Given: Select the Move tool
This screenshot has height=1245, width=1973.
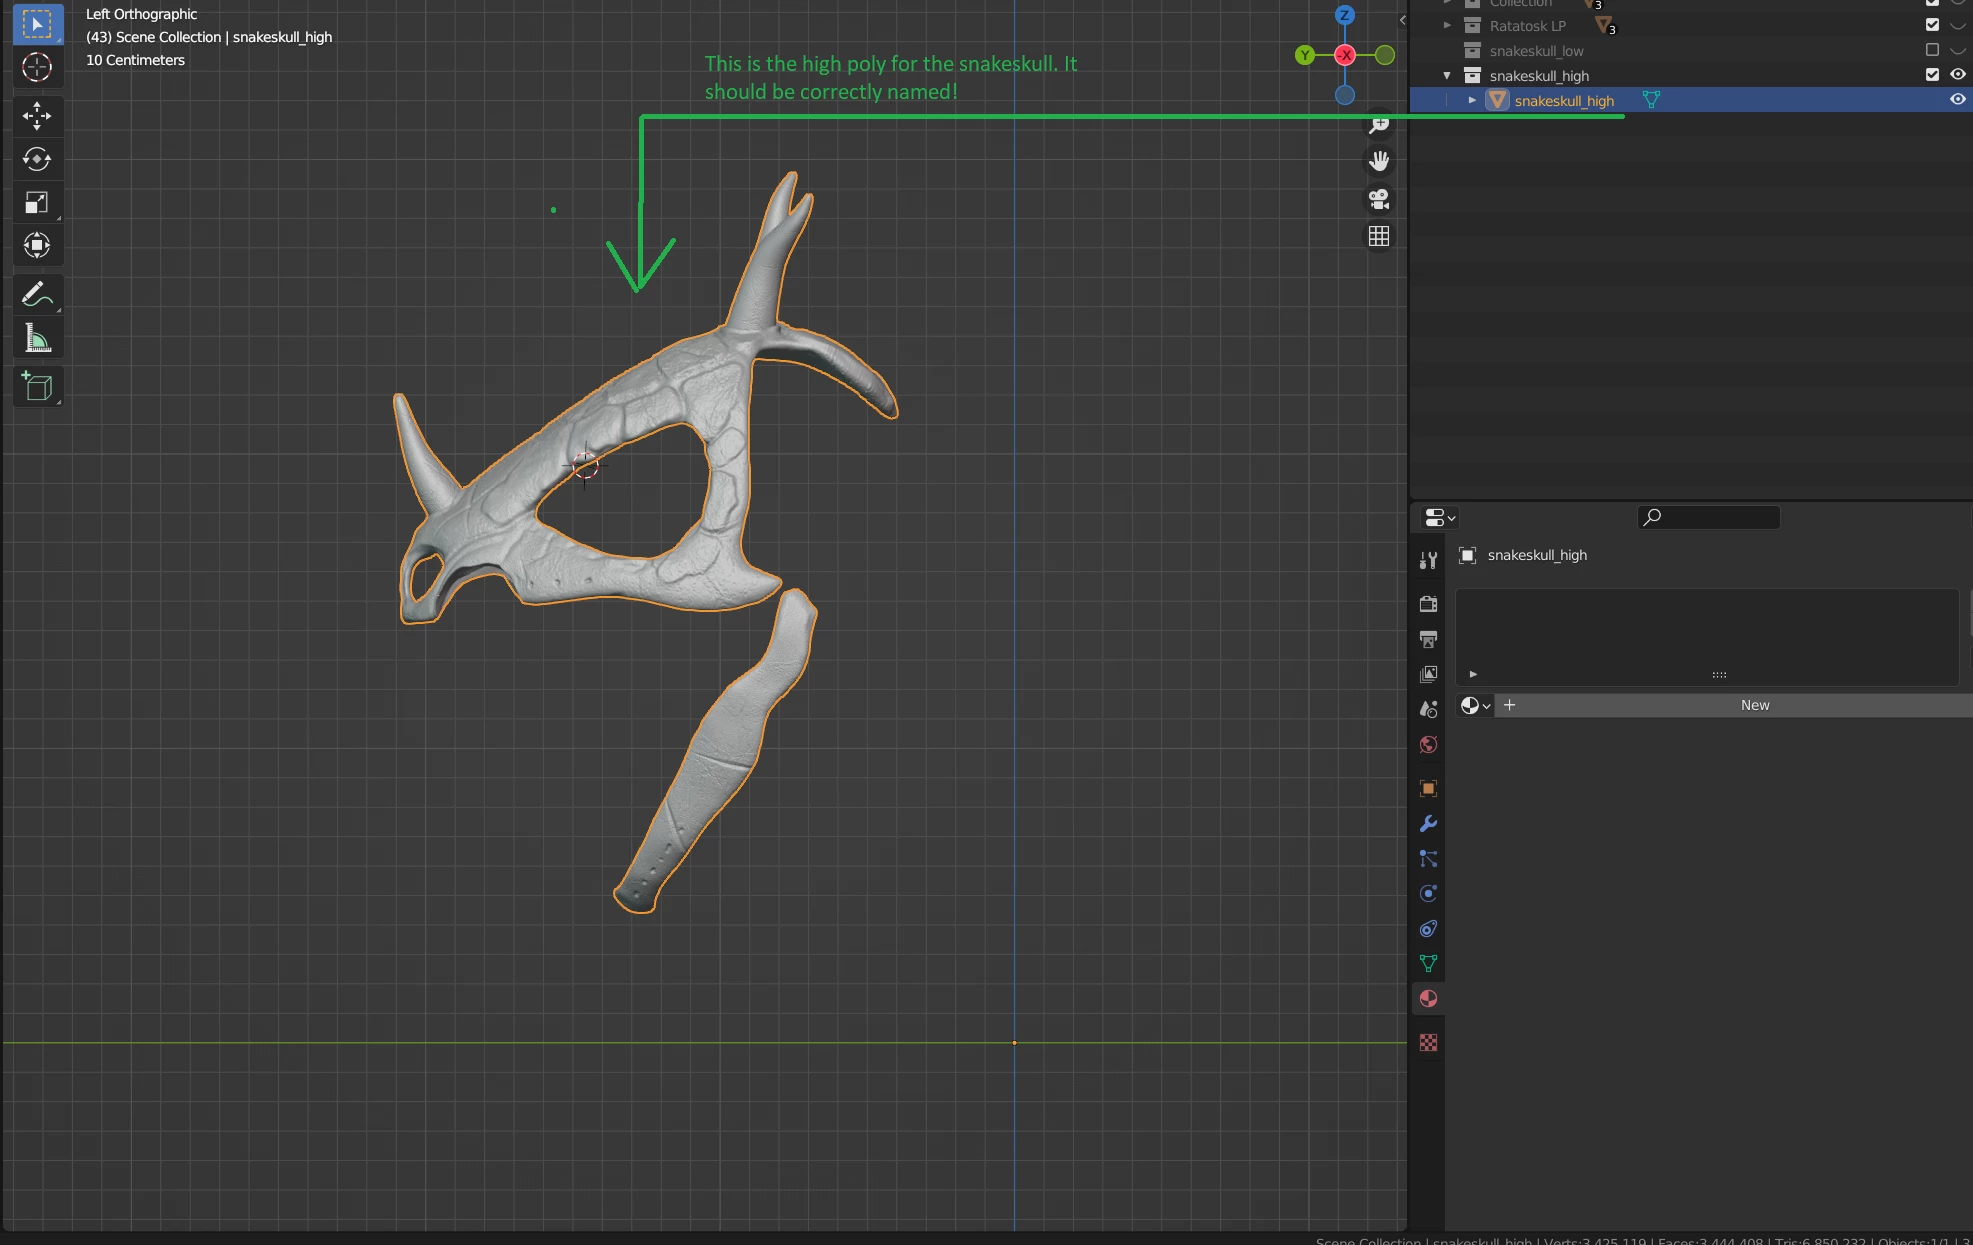Looking at the screenshot, I should pos(37,116).
